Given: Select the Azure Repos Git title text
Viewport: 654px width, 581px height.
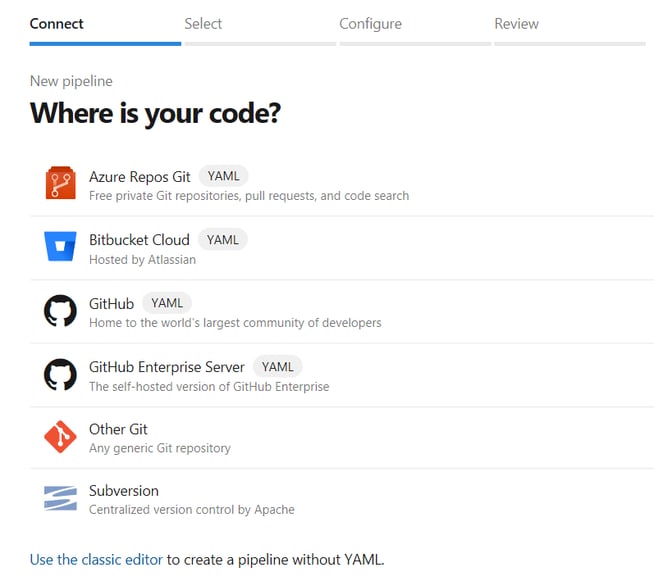Looking at the screenshot, I should pyautogui.click(x=139, y=176).
